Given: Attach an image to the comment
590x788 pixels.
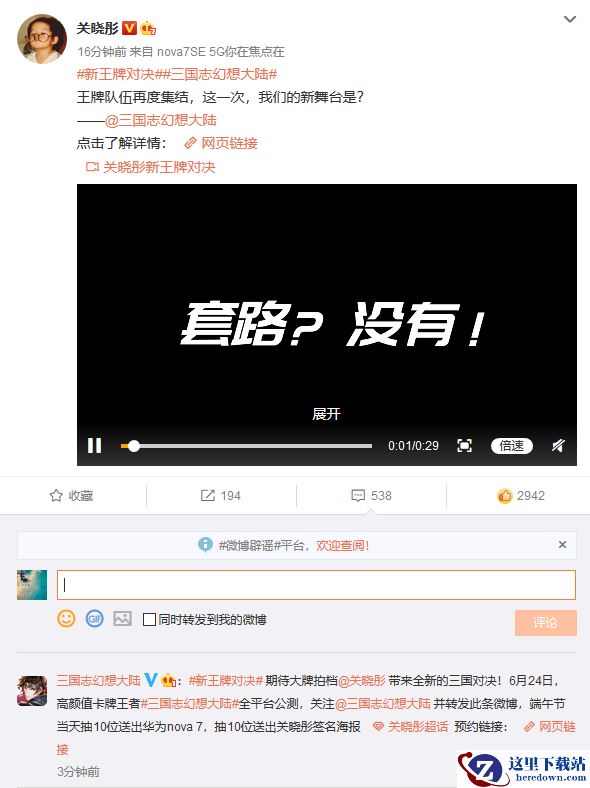Looking at the screenshot, I should [122, 618].
